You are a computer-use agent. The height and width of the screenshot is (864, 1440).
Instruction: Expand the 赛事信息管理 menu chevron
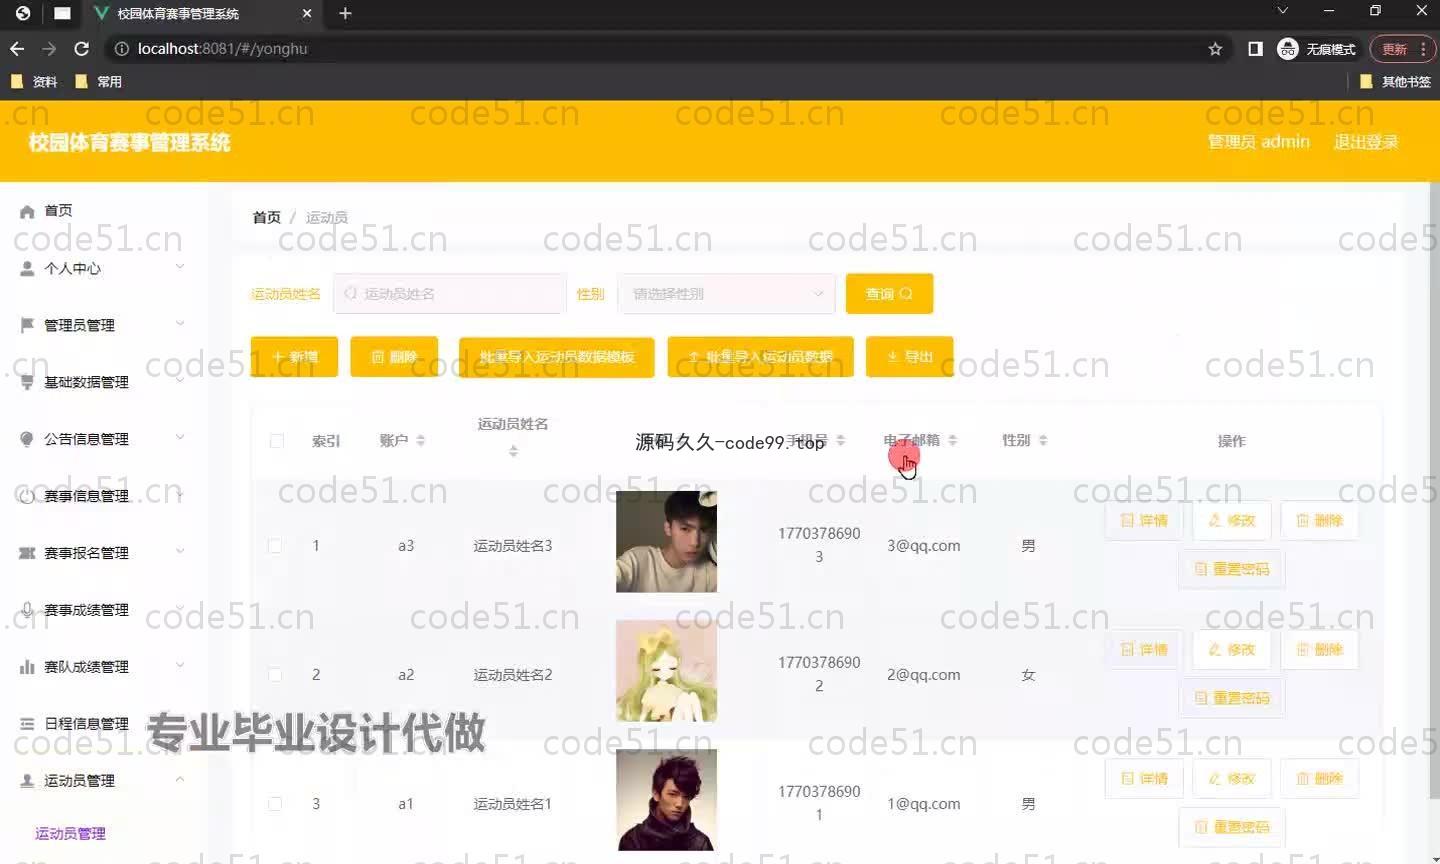pyautogui.click(x=180, y=495)
